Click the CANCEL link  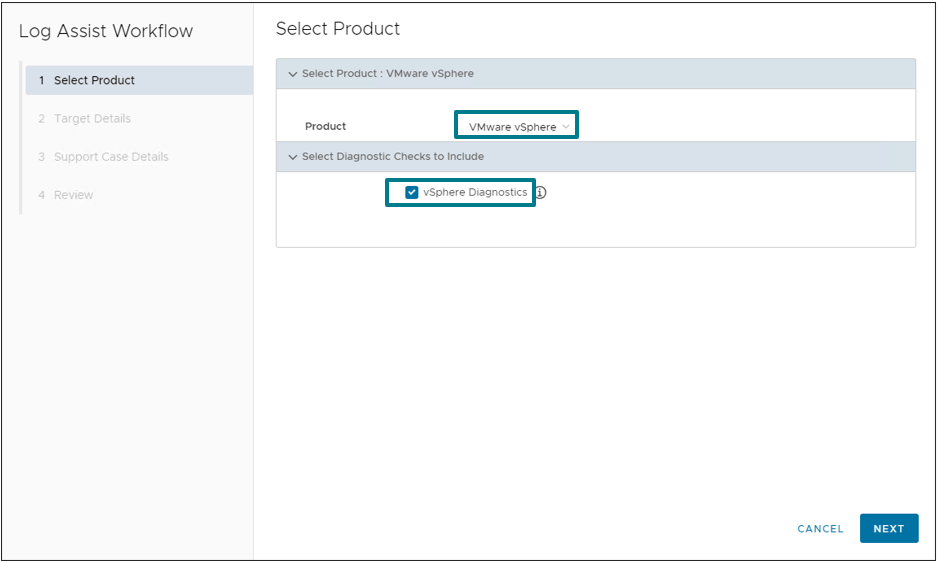[x=820, y=529]
